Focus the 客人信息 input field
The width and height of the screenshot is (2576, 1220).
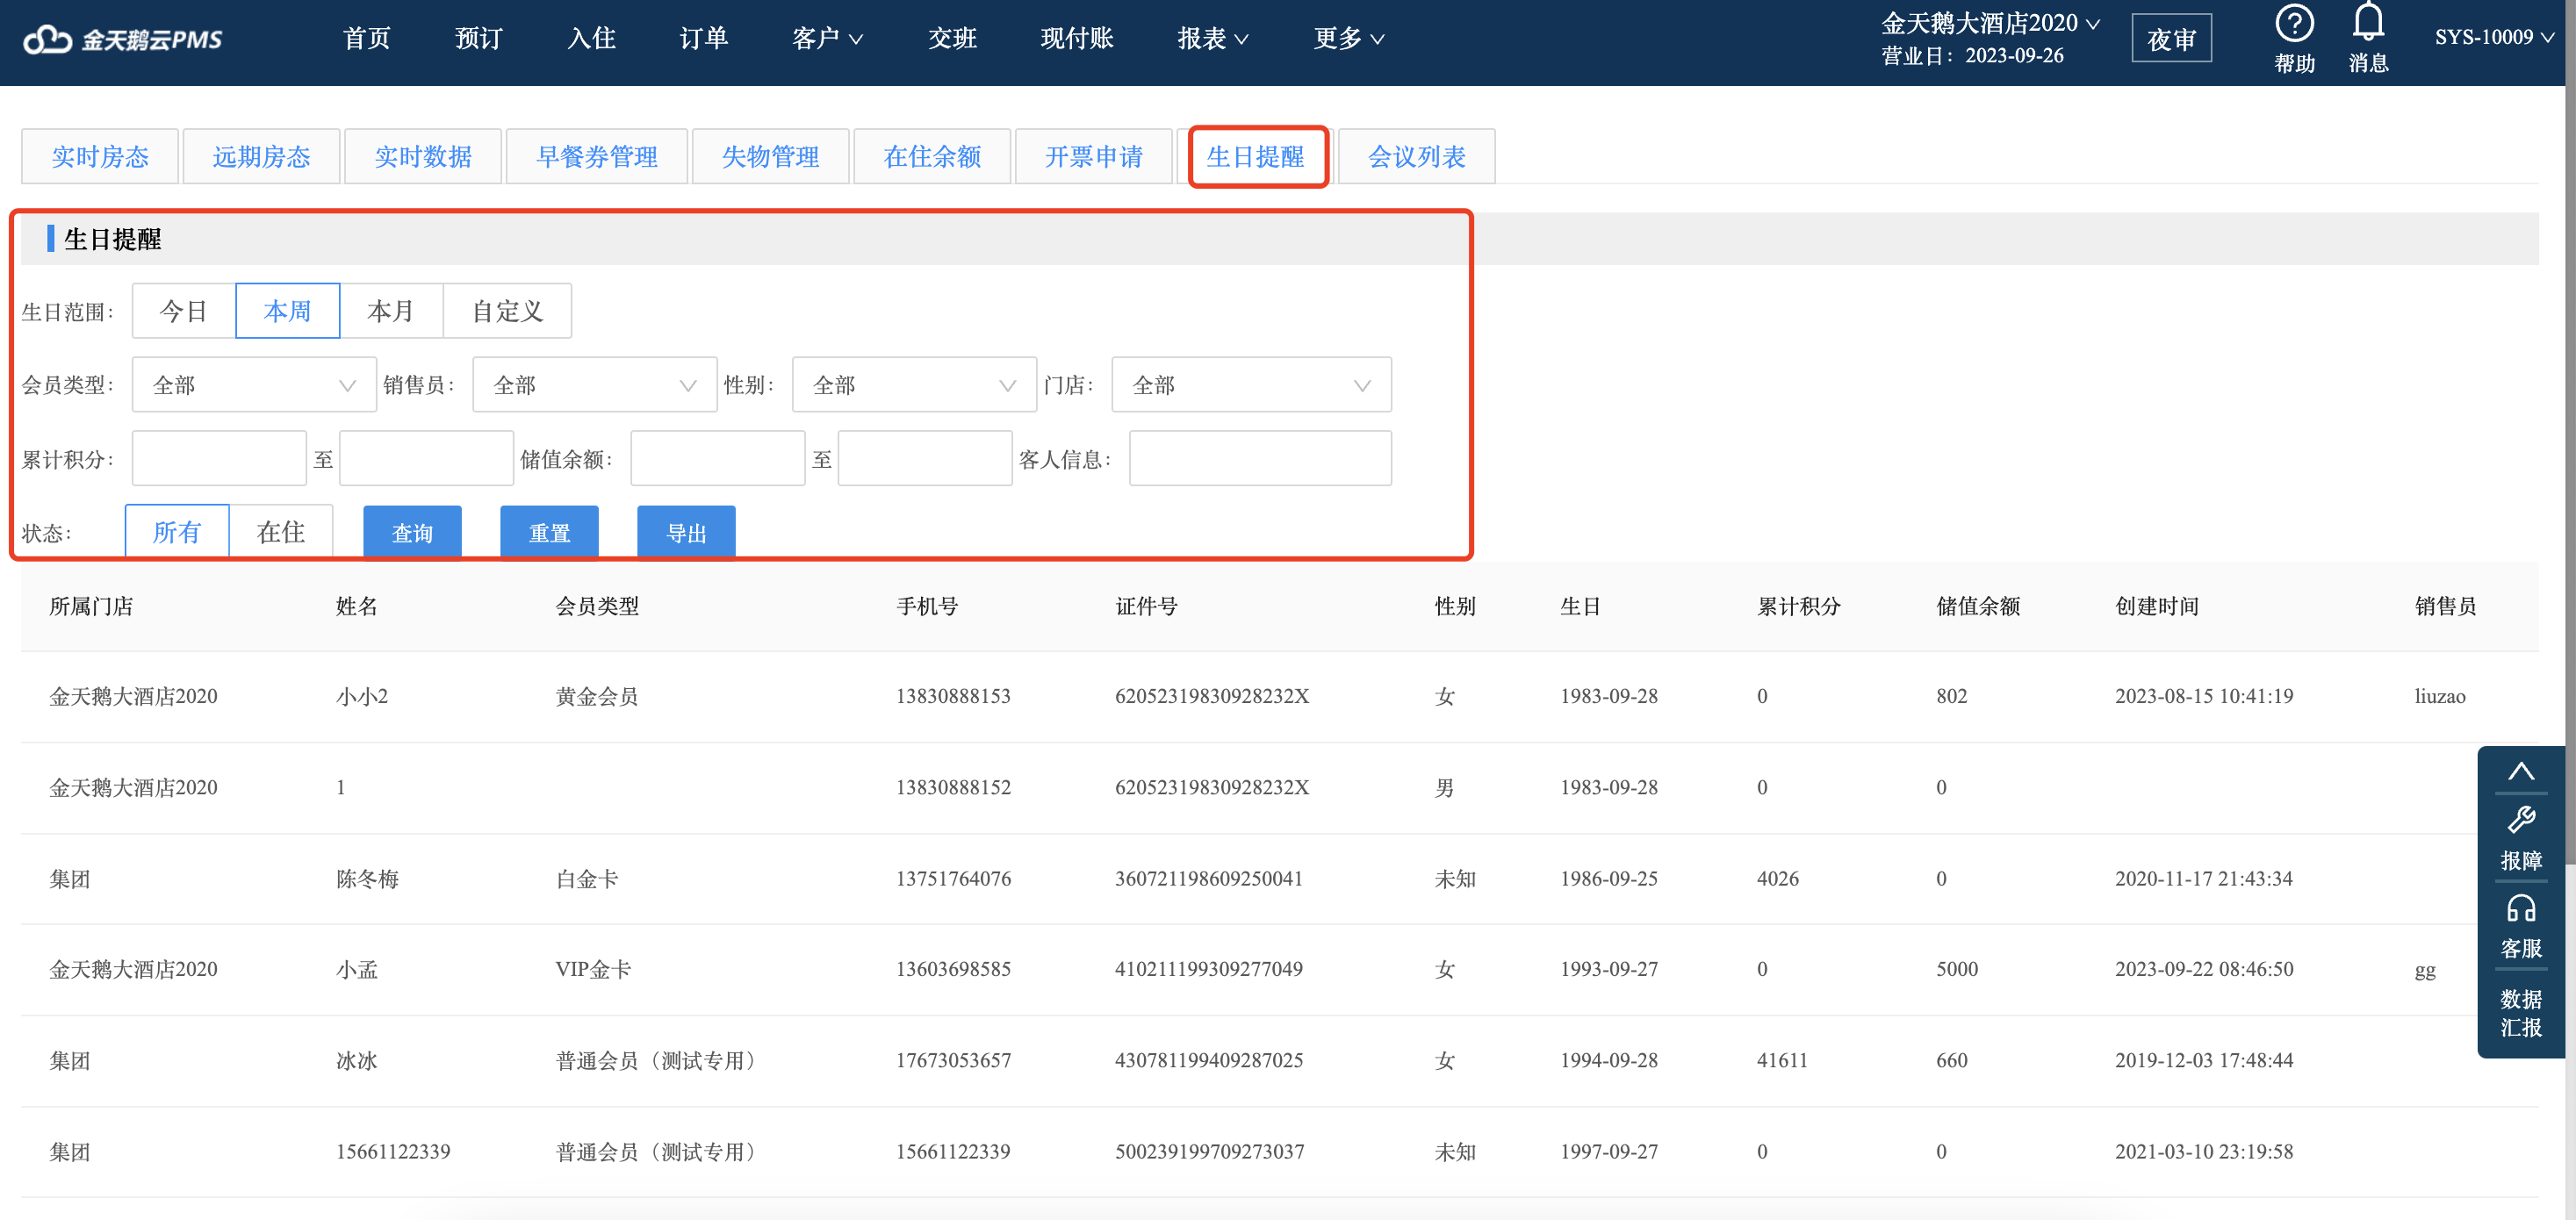tap(1260, 458)
